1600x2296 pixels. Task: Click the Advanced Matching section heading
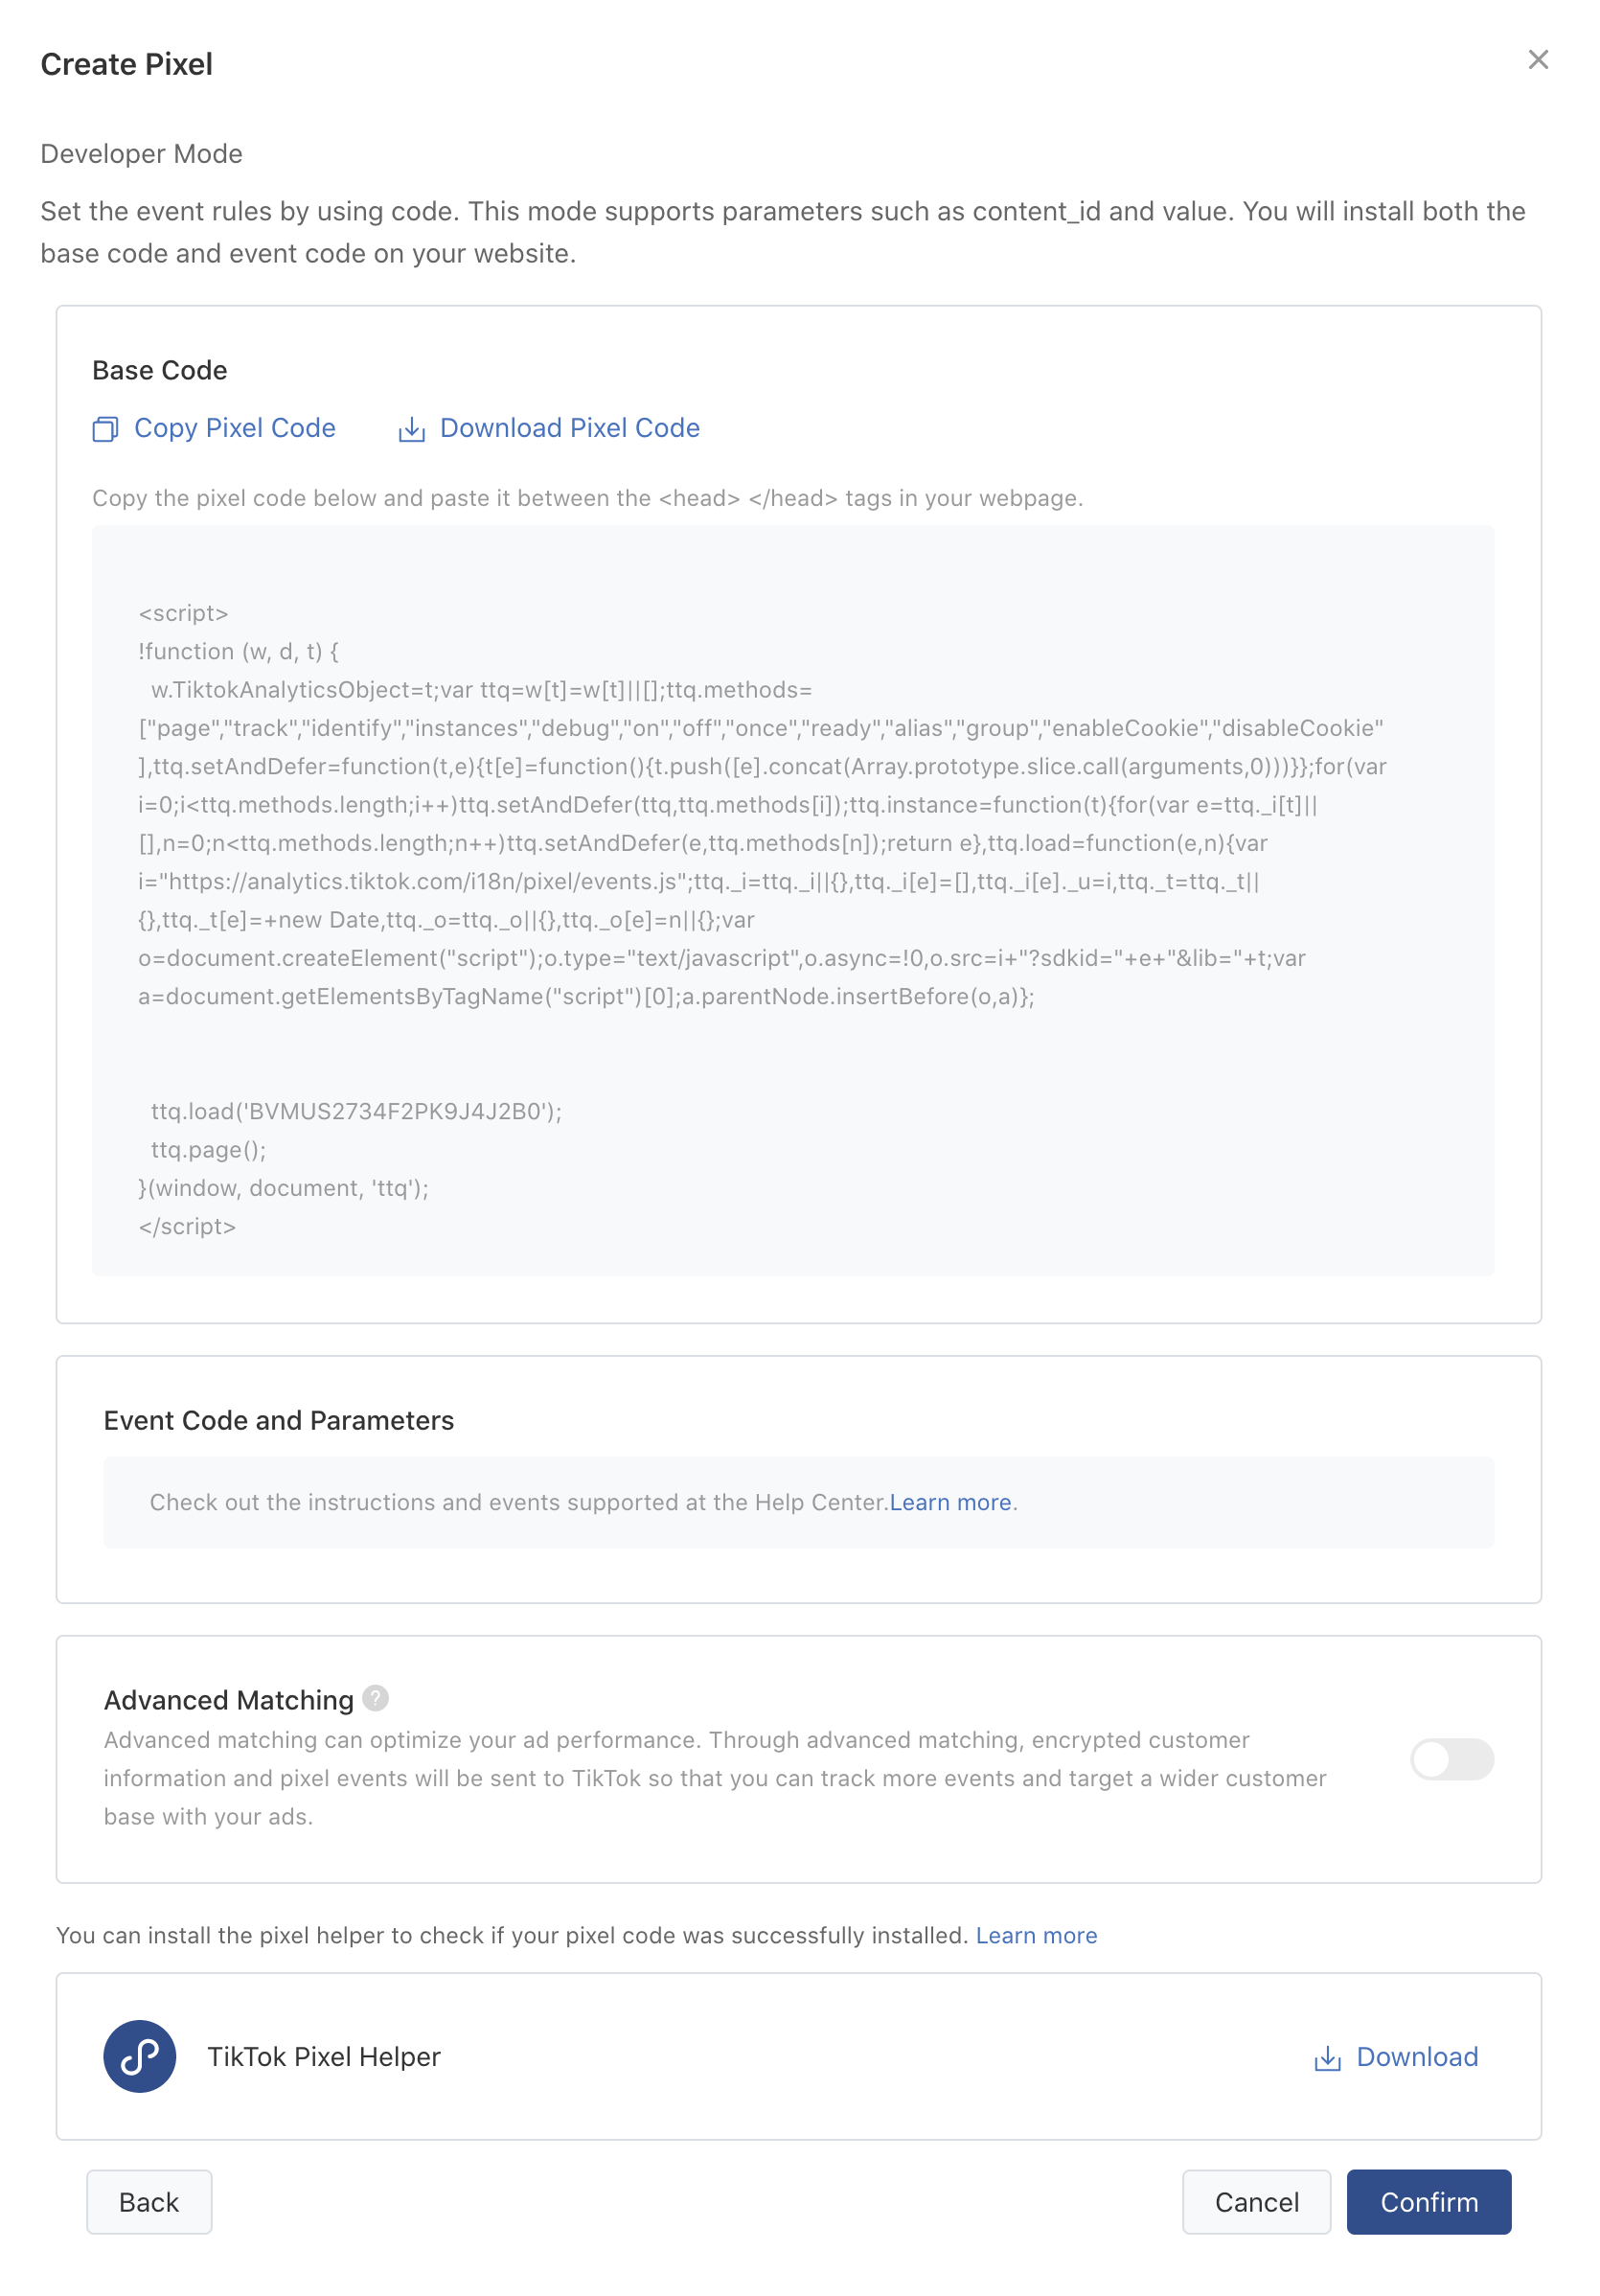pos(229,1698)
